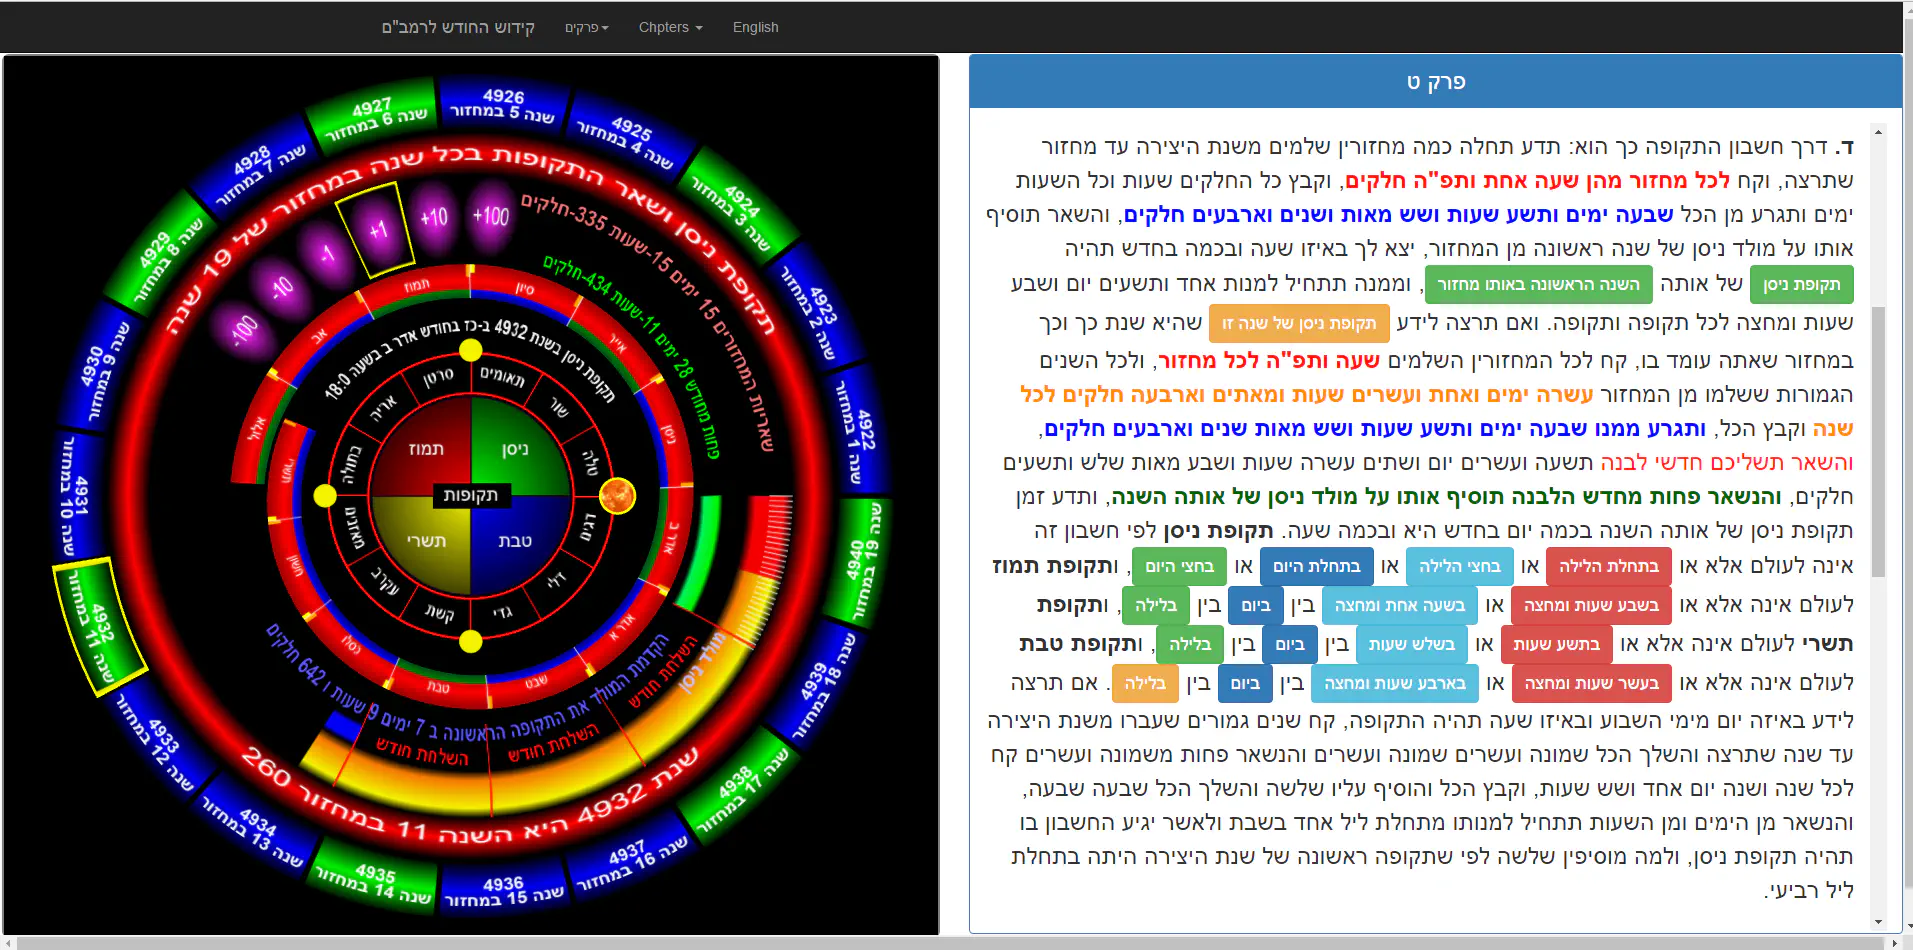Click the purple -100 button
1913x950 pixels.
(244, 328)
